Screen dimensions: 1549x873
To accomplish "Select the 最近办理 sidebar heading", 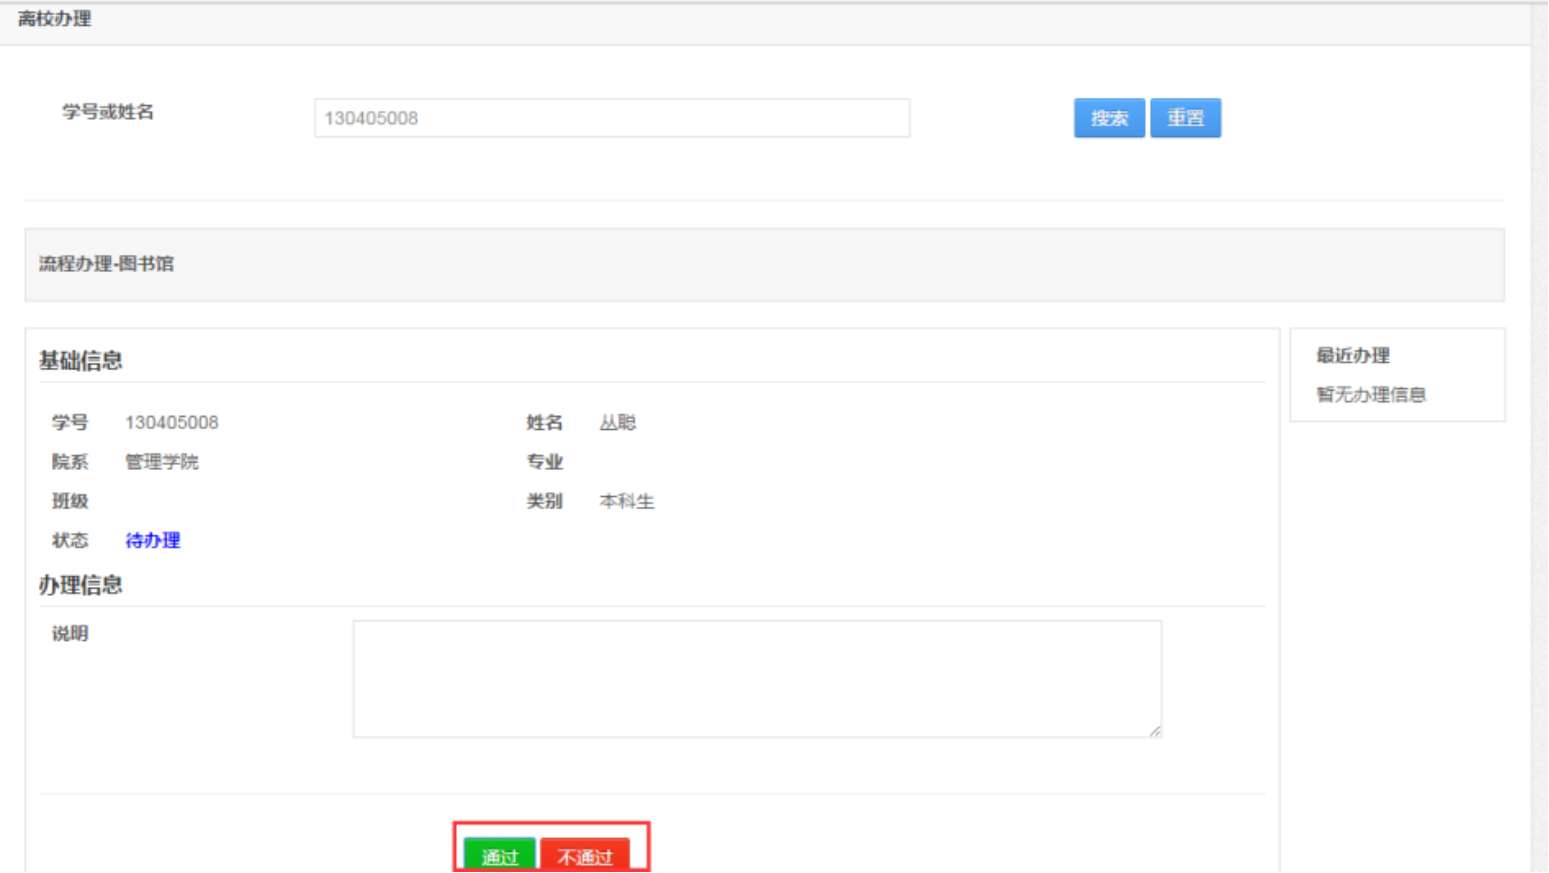I will coord(1352,355).
